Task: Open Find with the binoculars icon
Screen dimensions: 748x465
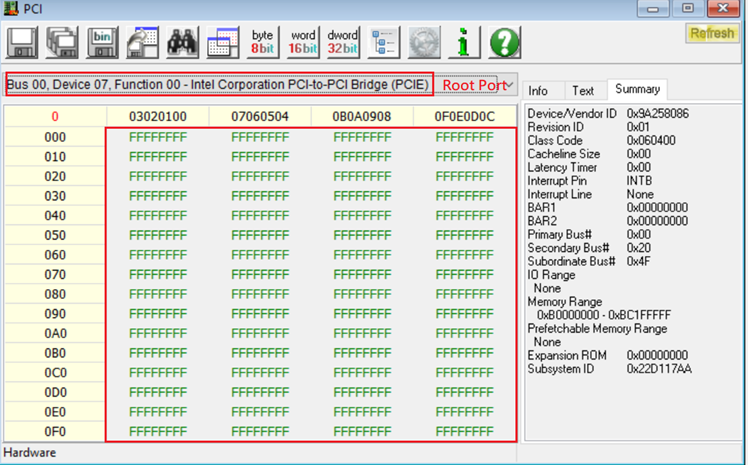Action: 182,43
